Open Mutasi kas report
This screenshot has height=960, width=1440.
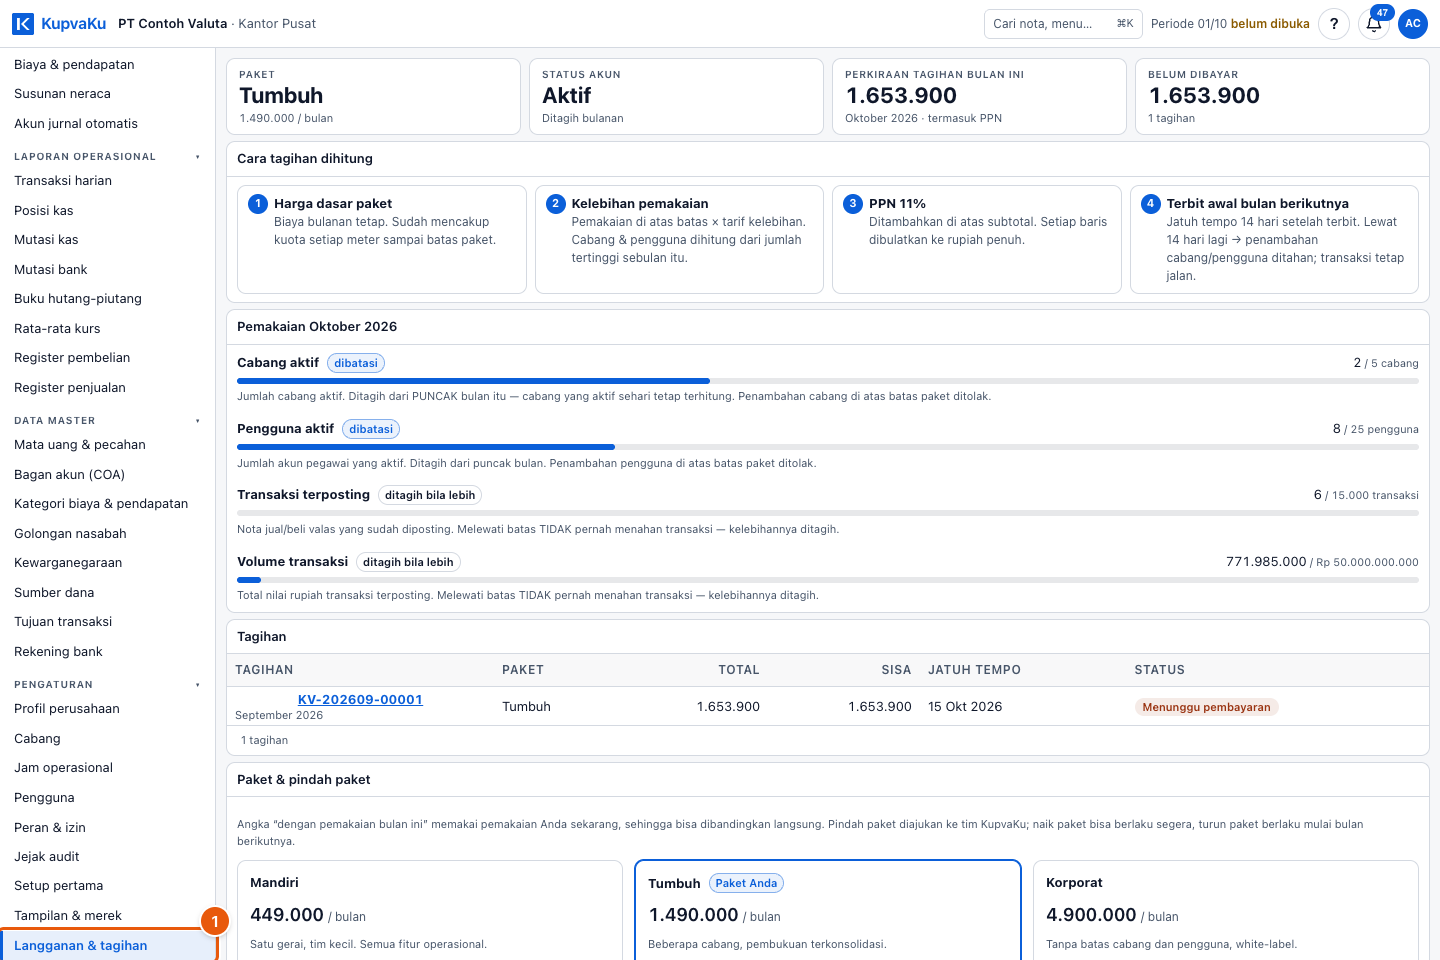coord(107,240)
